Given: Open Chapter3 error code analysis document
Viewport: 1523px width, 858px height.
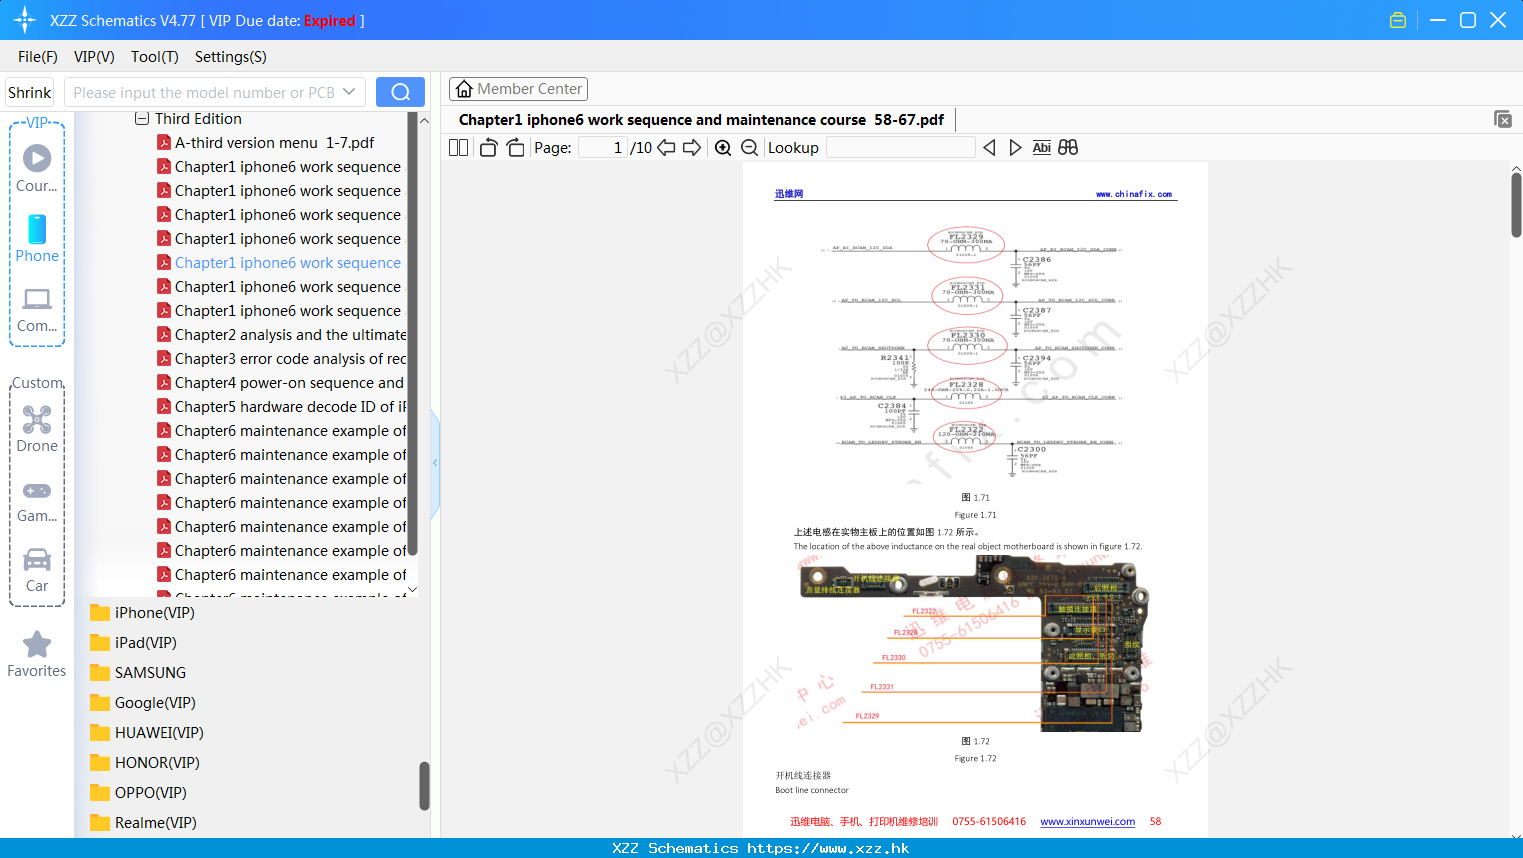Looking at the screenshot, I should coord(282,359).
